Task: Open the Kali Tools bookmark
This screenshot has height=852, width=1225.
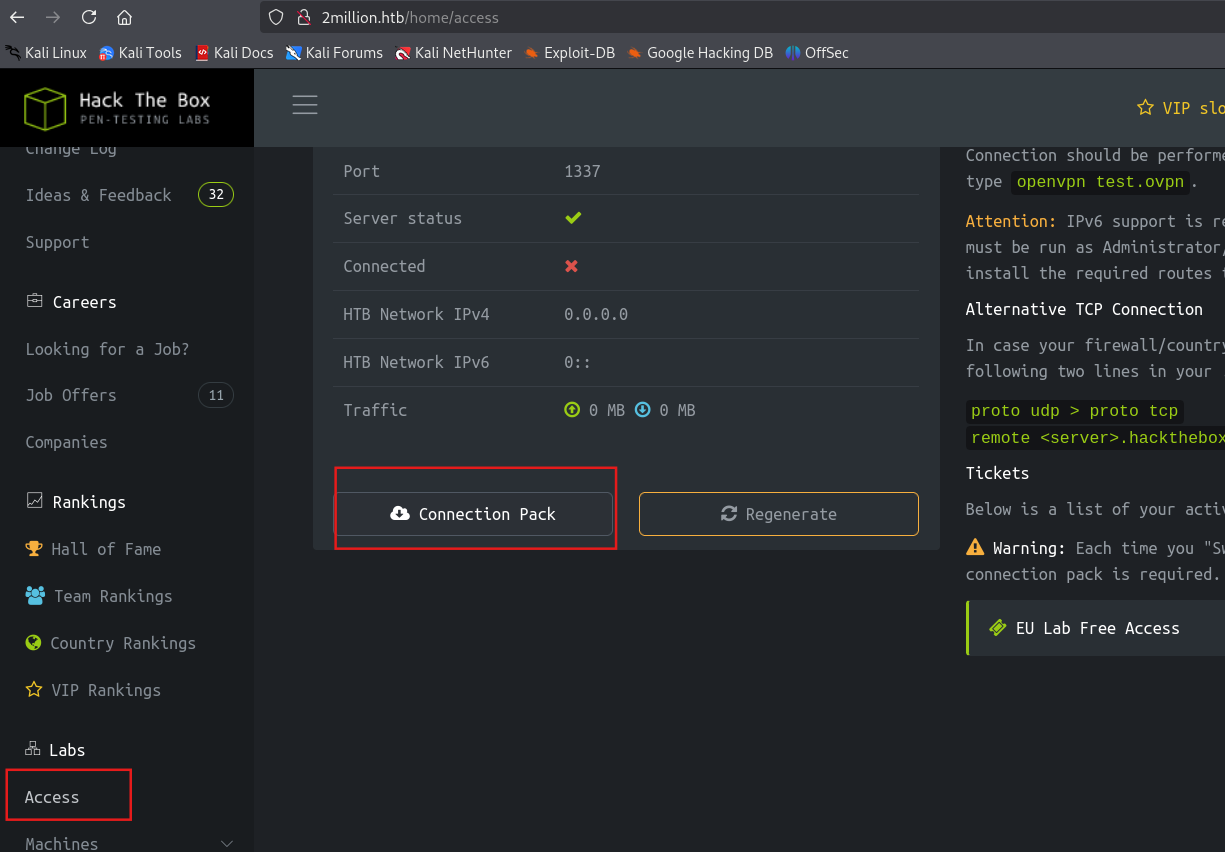Action: pos(140,53)
